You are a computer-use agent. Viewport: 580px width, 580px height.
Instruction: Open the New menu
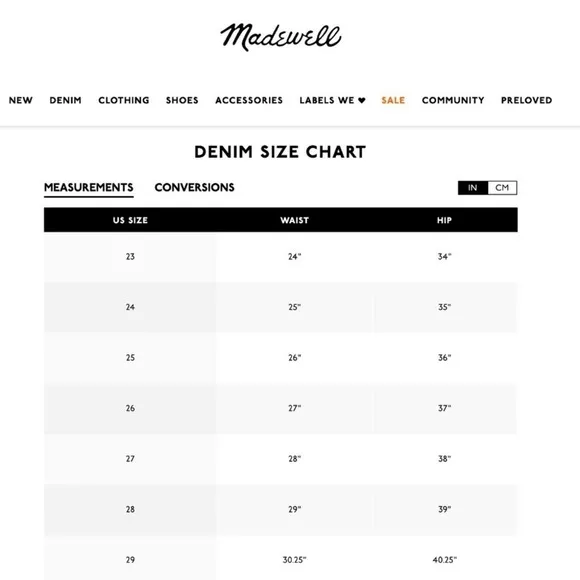(21, 100)
